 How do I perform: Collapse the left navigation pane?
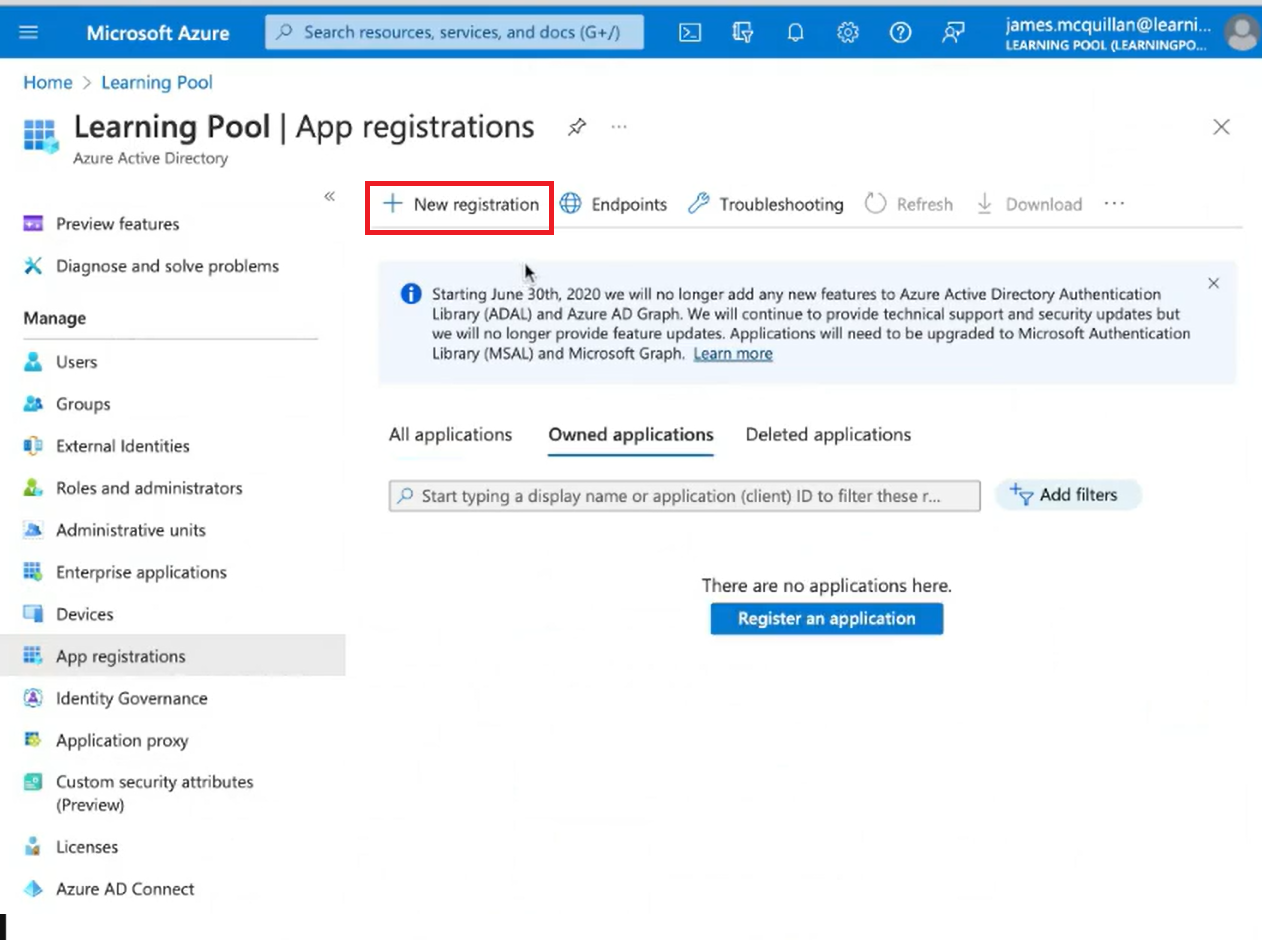pos(330,197)
